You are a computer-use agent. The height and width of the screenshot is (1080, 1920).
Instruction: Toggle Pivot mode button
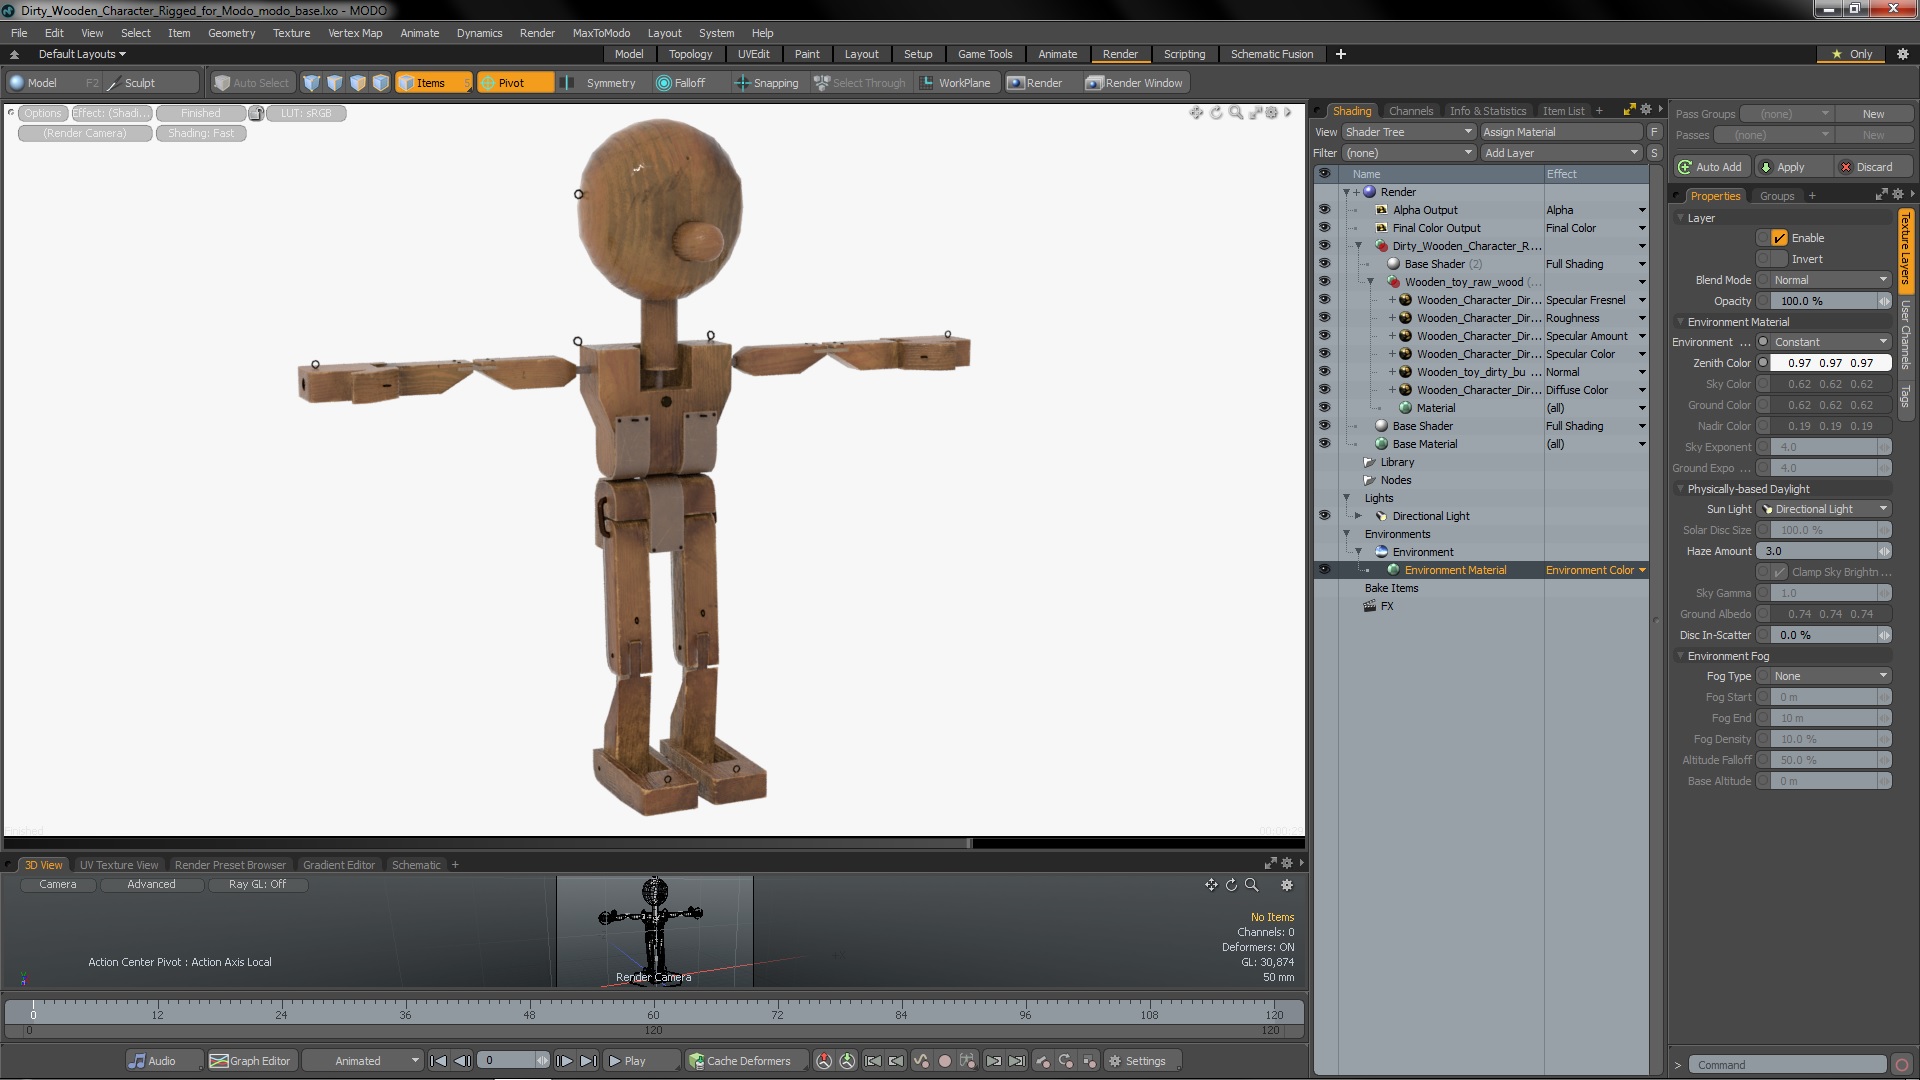point(515,83)
